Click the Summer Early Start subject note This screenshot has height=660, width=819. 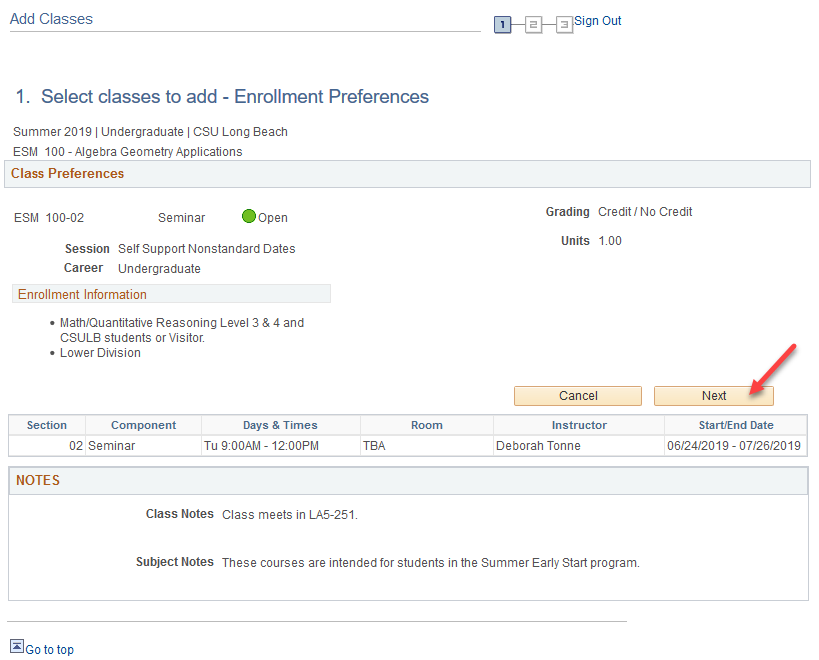pyautogui.click(x=430, y=563)
